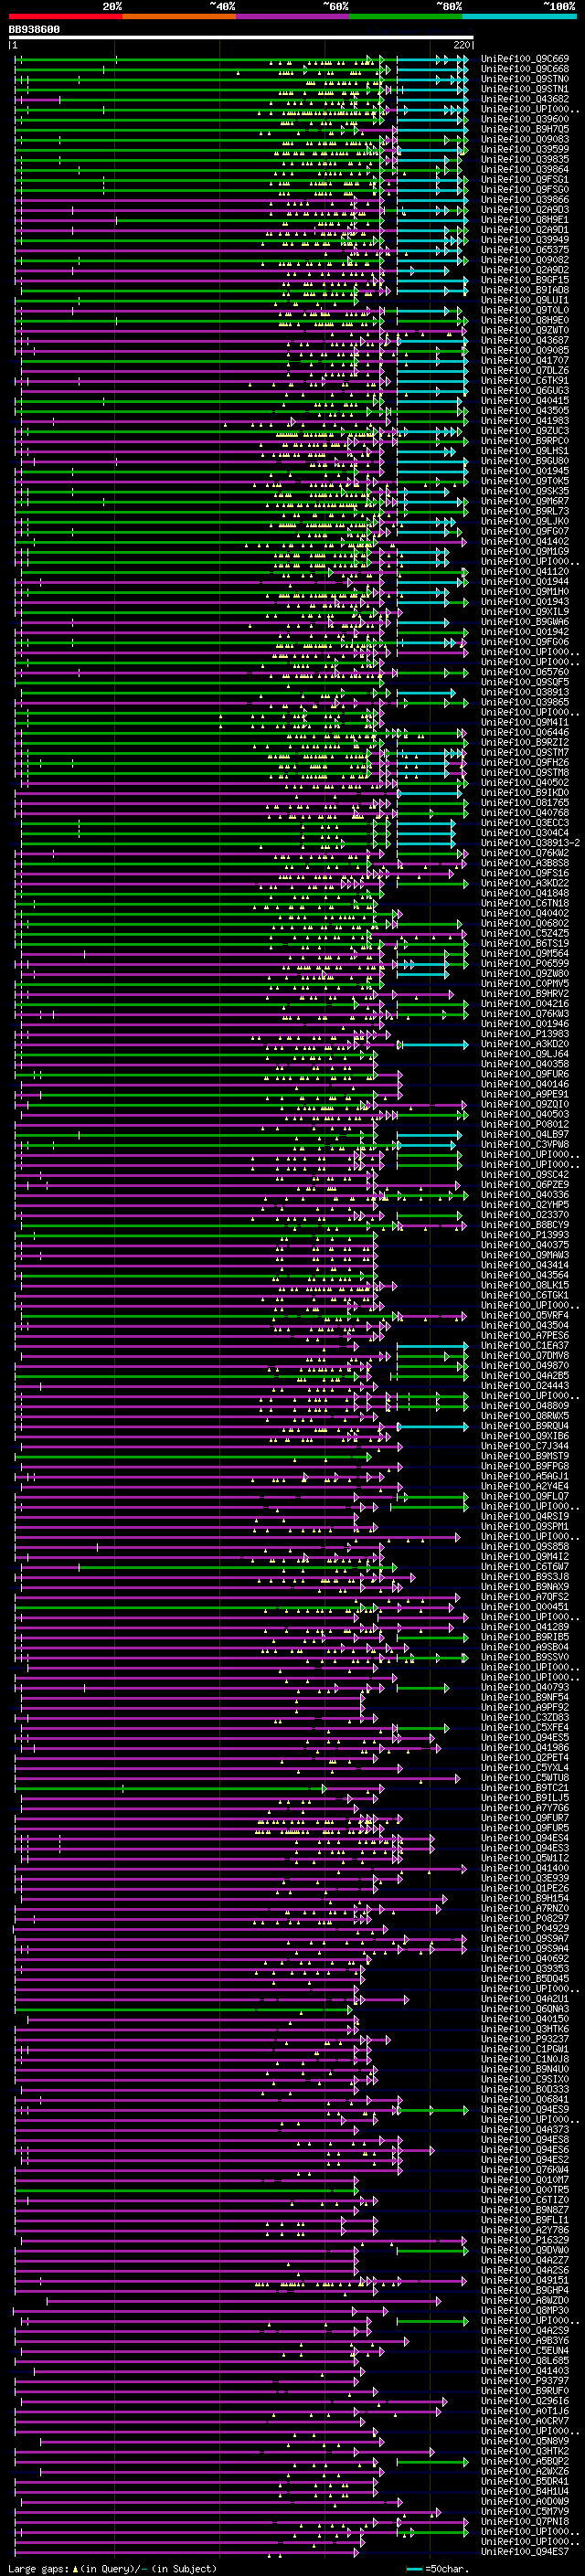Select UniRef100_Q39835 subject label
Screen dimensions: 585x2576
[x=525, y=159]
